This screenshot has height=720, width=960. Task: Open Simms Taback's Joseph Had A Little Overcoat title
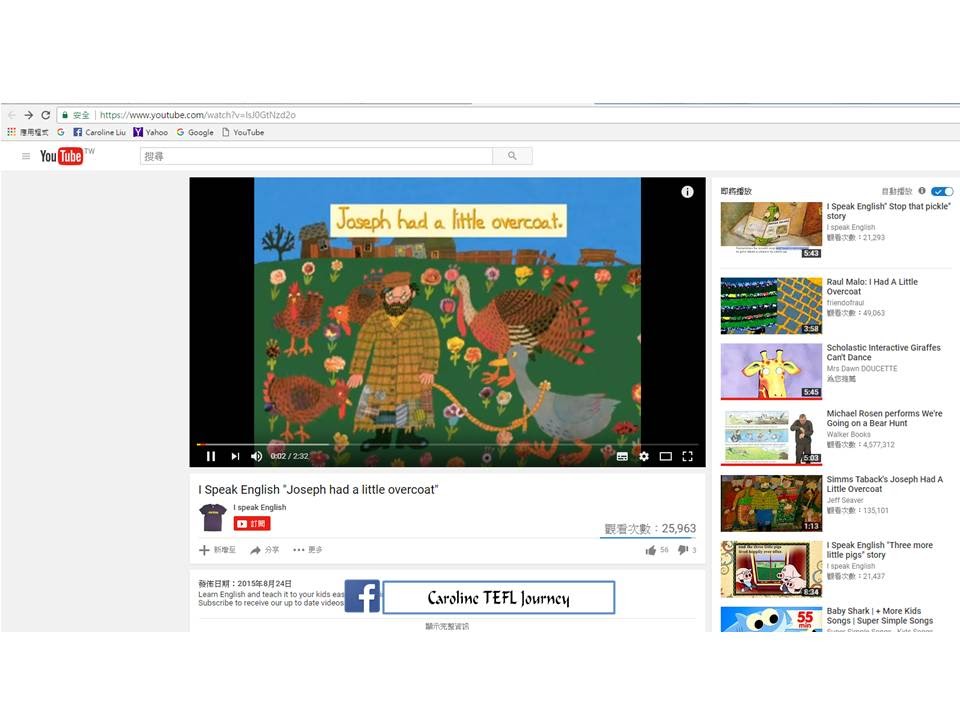tap(885, 484)
